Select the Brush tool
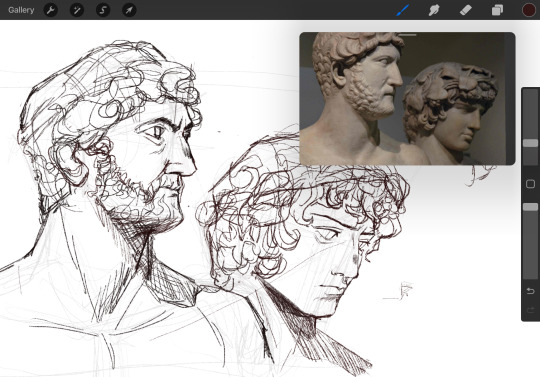This screenshot has height=377, width=540. point(402,10)
